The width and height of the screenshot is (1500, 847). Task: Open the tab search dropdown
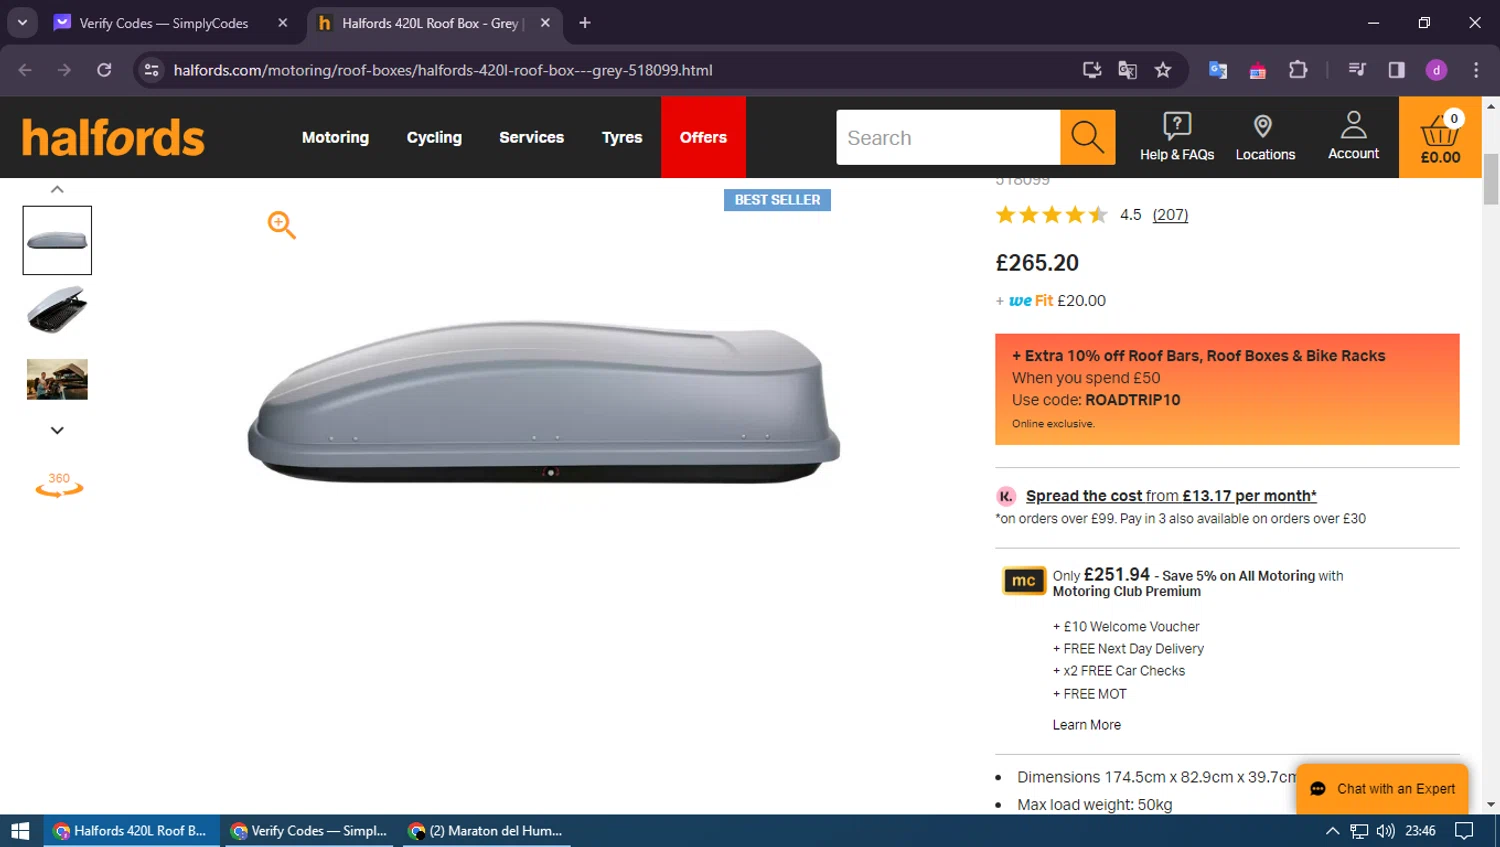(22, 23)
